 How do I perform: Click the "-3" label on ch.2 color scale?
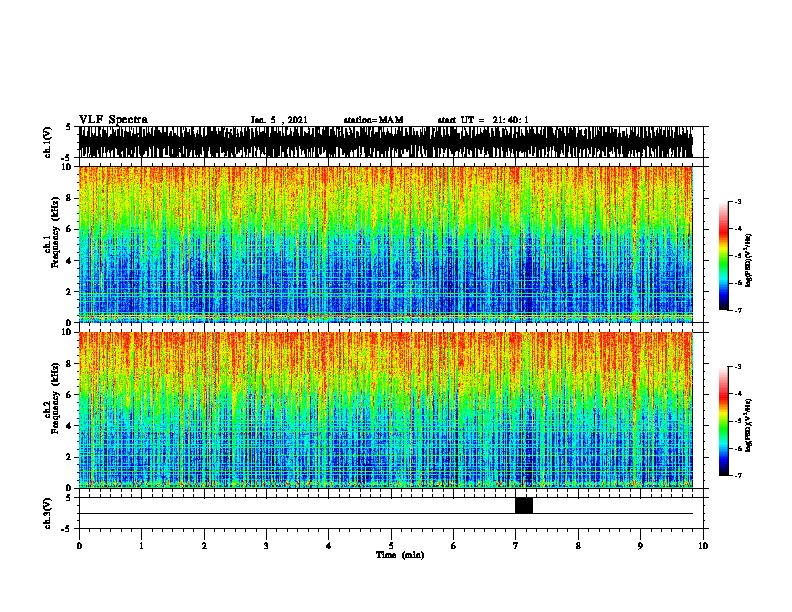[x=738, y=367]
